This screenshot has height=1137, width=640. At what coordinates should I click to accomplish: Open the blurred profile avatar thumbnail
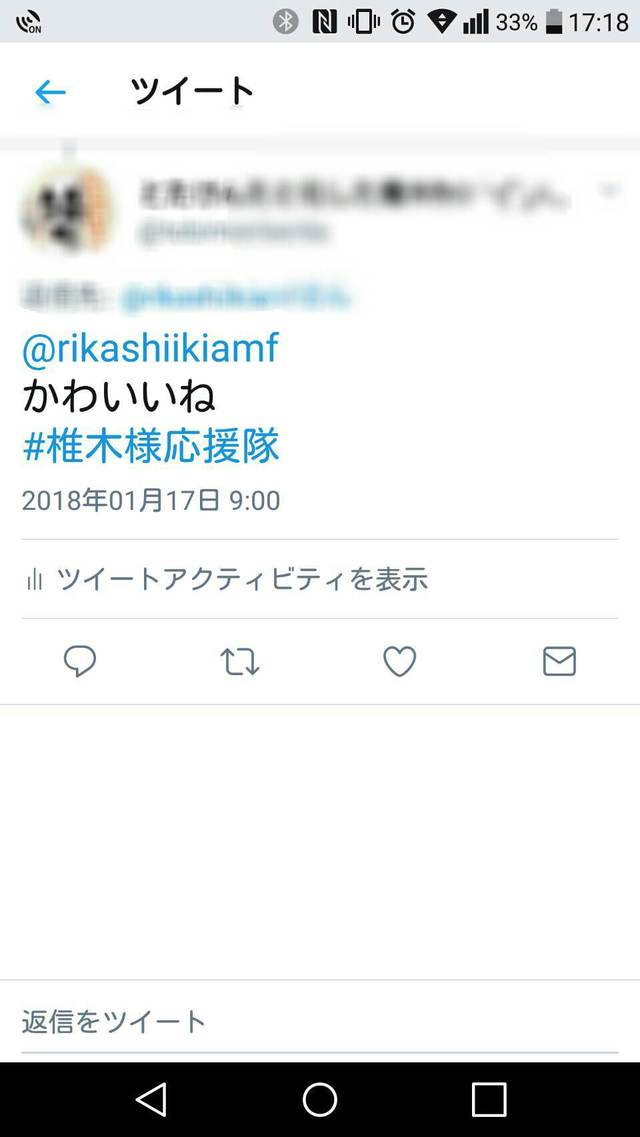[x=67, y=207]
